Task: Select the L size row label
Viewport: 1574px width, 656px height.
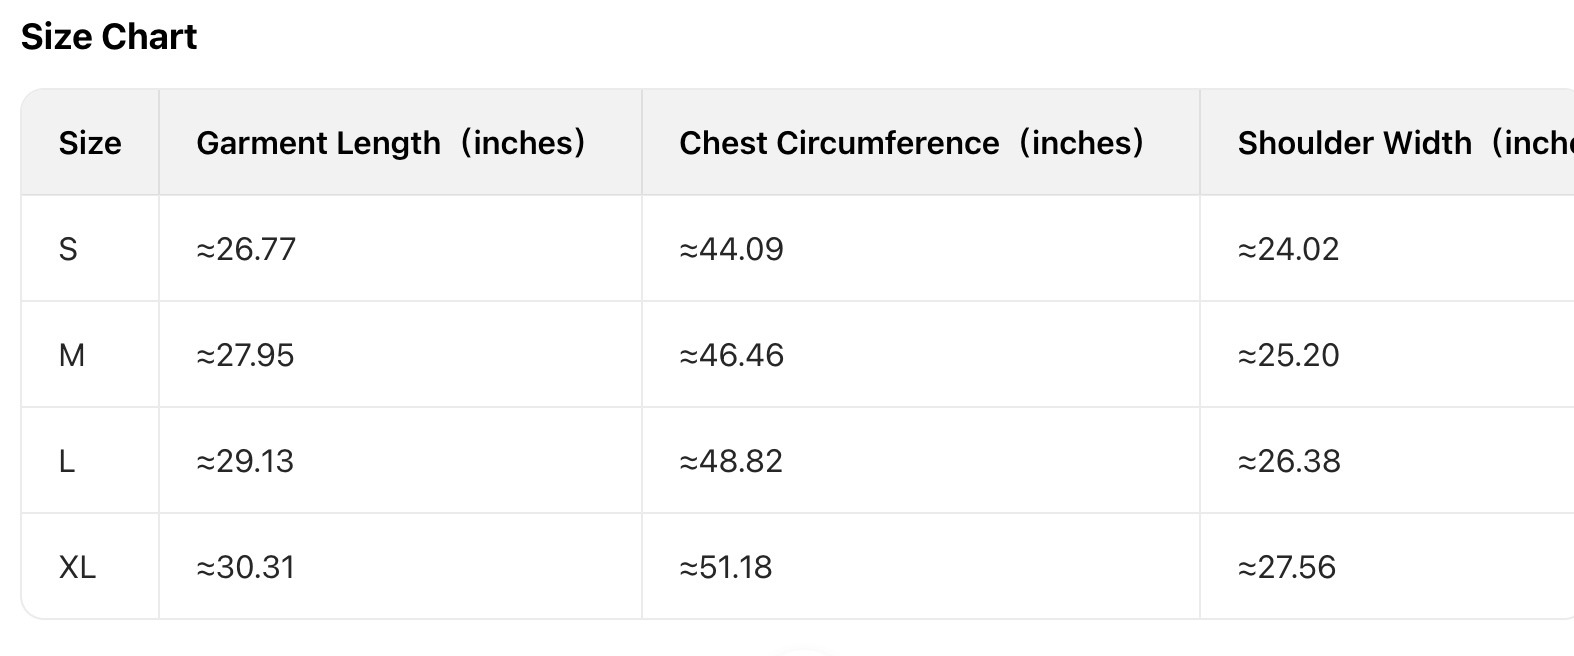Action: coord(67,461)
